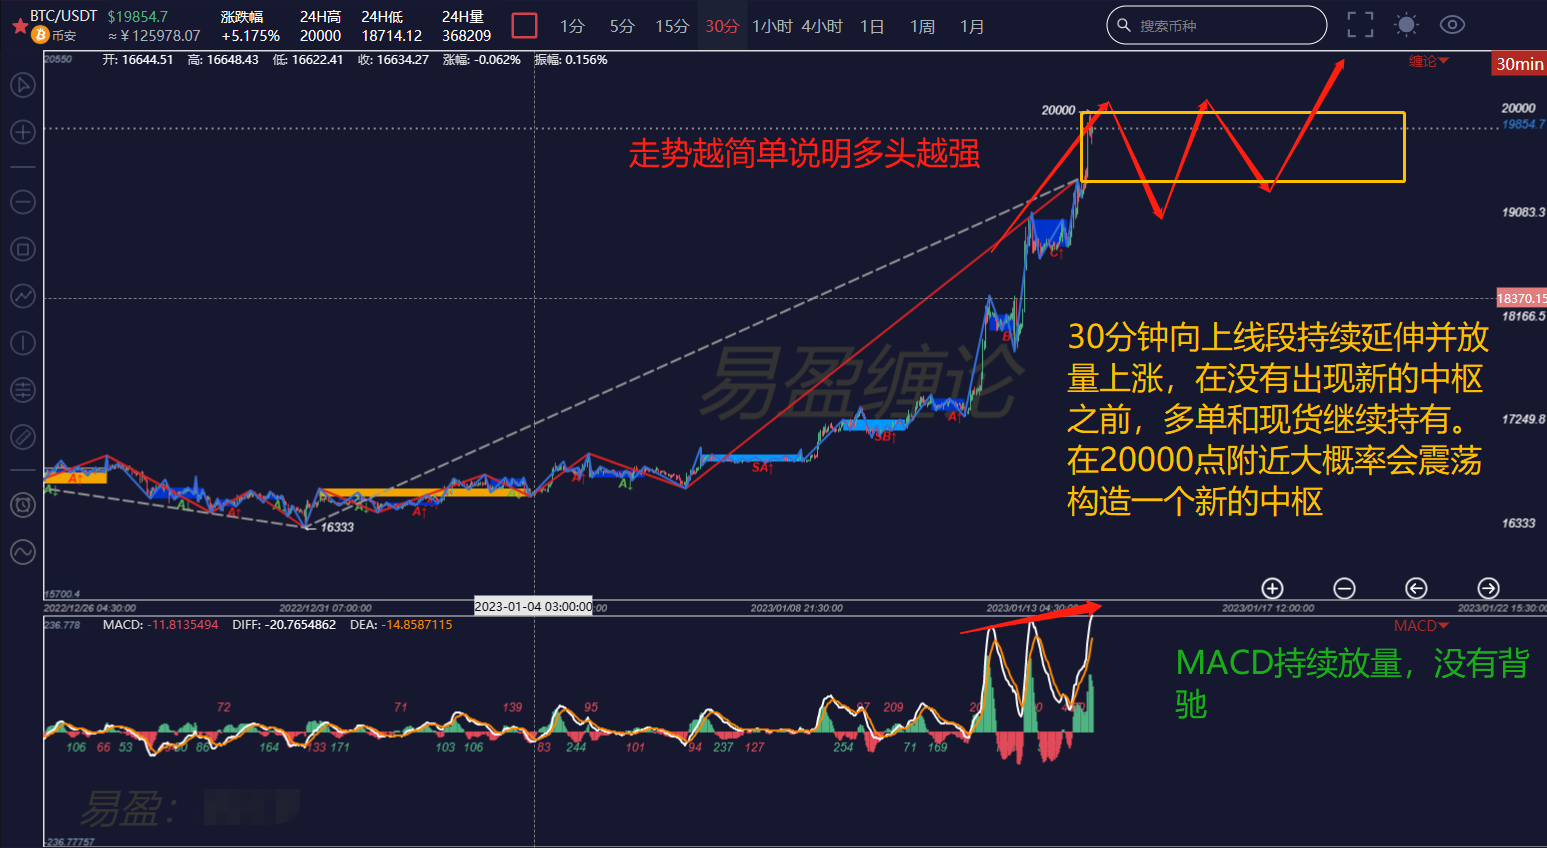Image resolution: width=1547 pixels, height=848 pixels.
Task: Click the 19854.7 current price axis label
Action: click(x=1523, y=125)
